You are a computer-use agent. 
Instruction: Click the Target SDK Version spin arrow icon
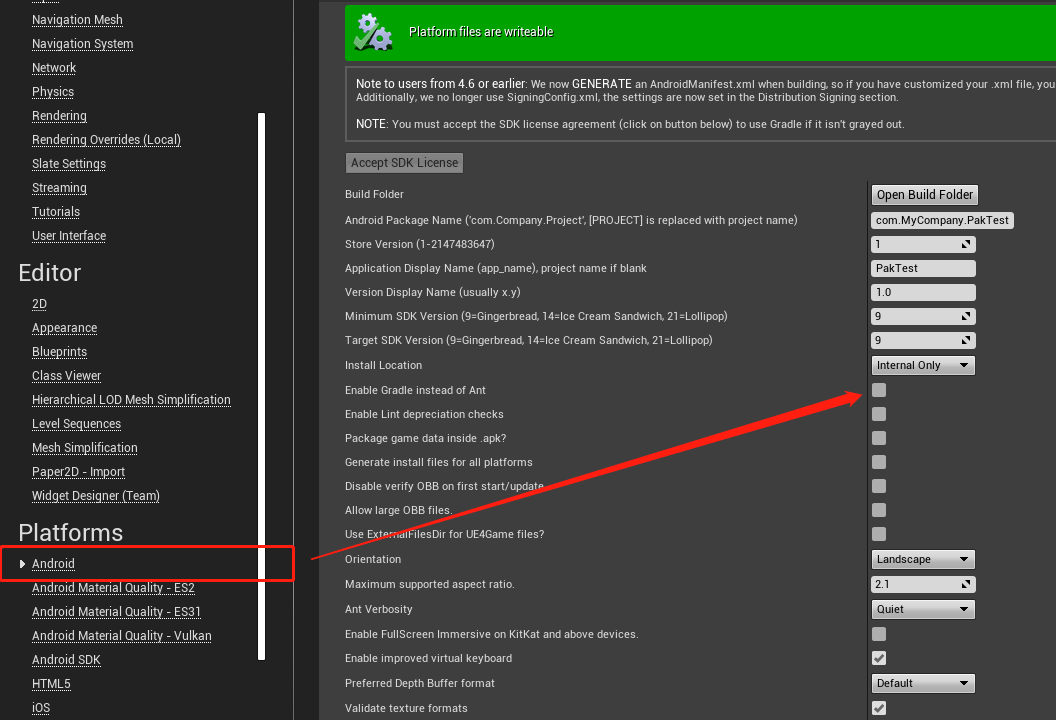(x=966, y=341)
